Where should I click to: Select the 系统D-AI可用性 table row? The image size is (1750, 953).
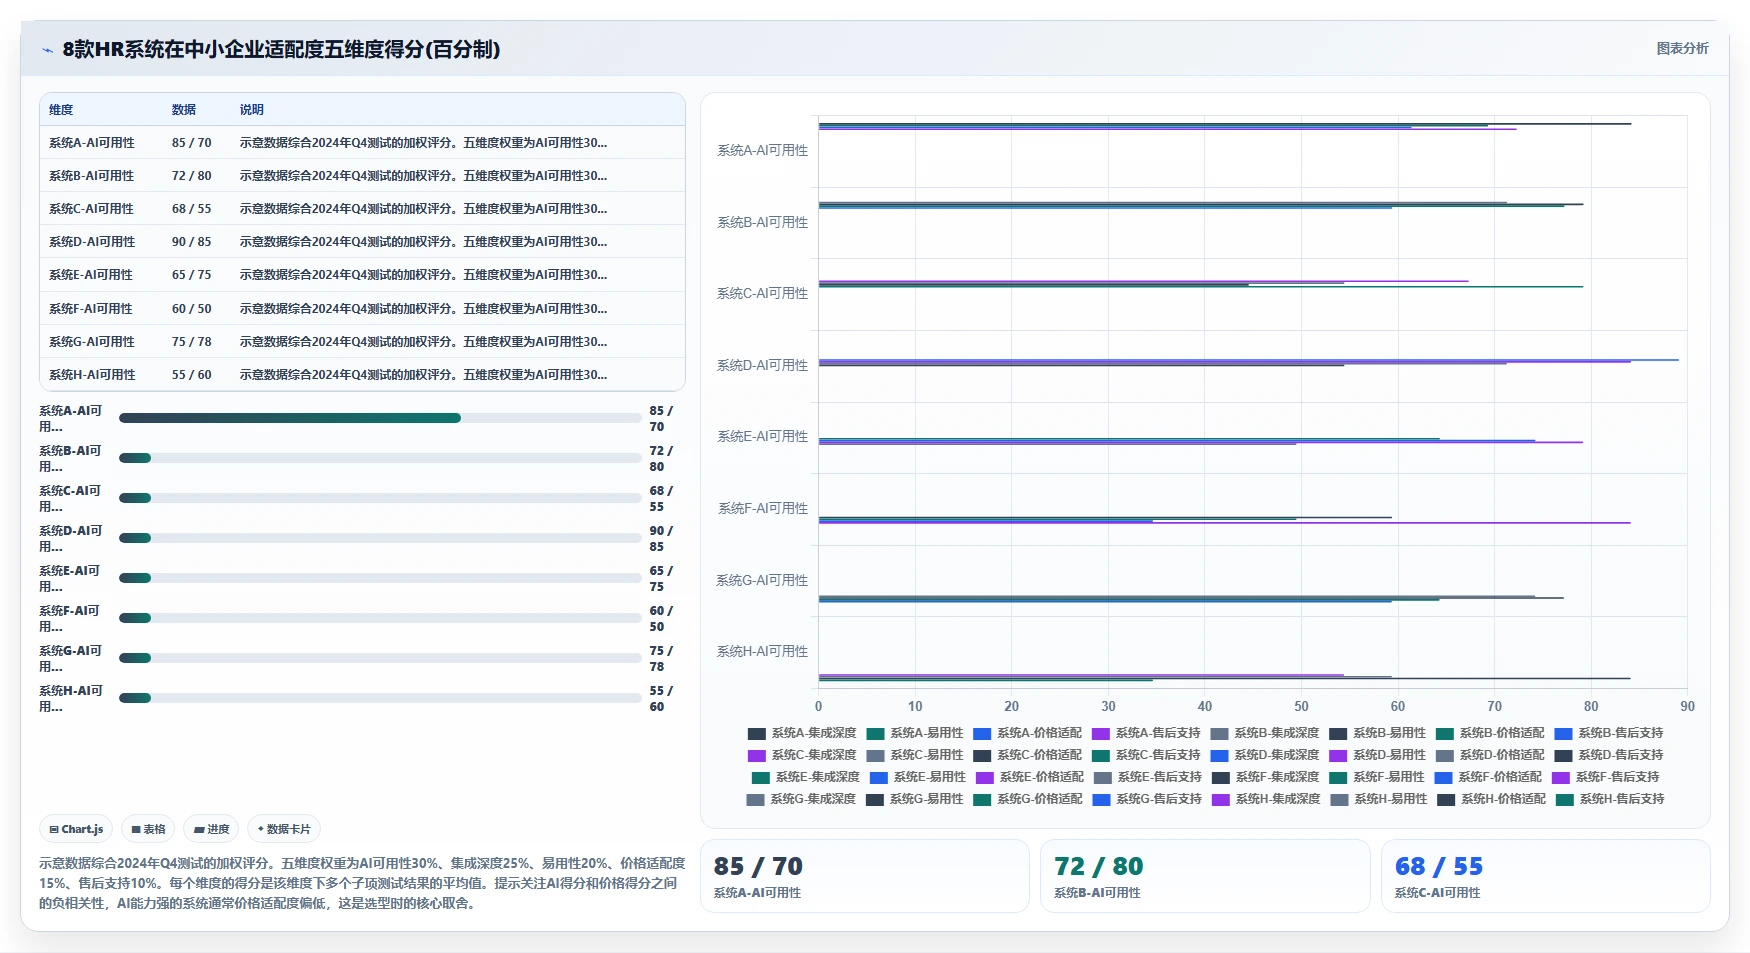(x=362, y=241)
